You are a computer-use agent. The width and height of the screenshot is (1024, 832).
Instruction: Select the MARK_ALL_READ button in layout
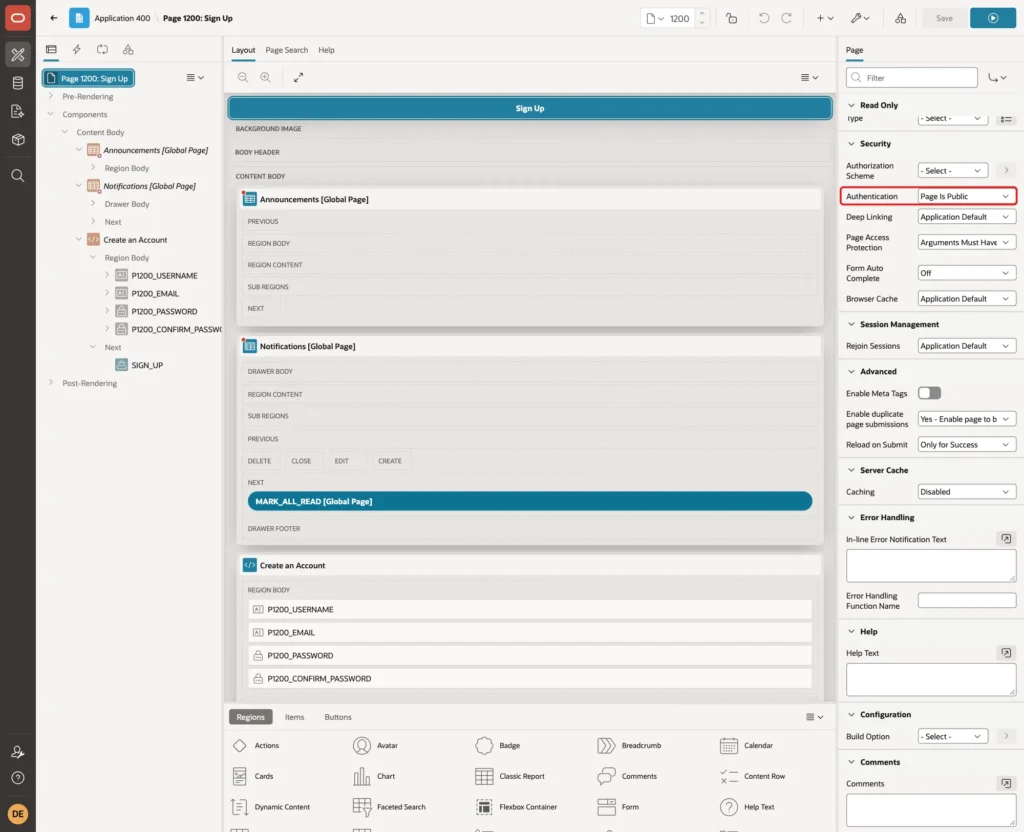(x=530, y=502)
